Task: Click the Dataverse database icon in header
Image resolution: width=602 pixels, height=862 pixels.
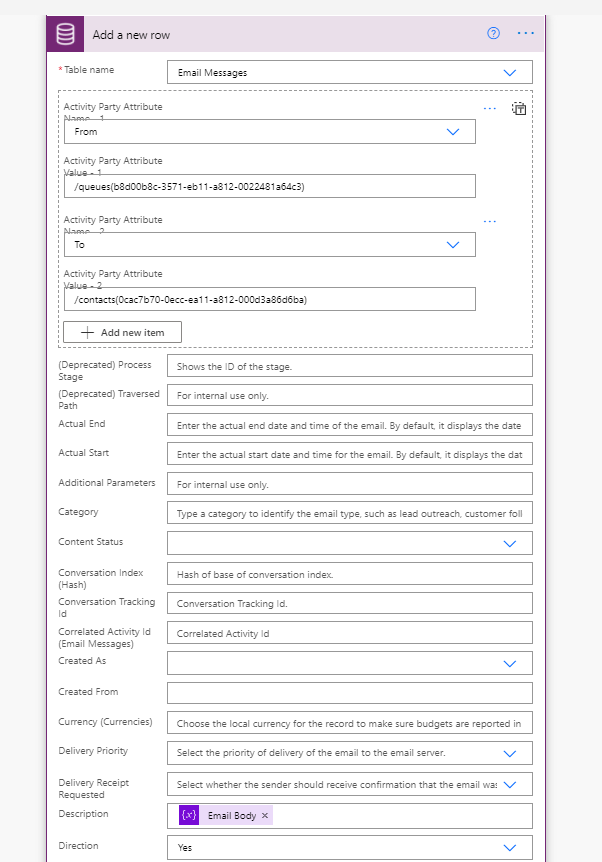Action: coord(67,34)
